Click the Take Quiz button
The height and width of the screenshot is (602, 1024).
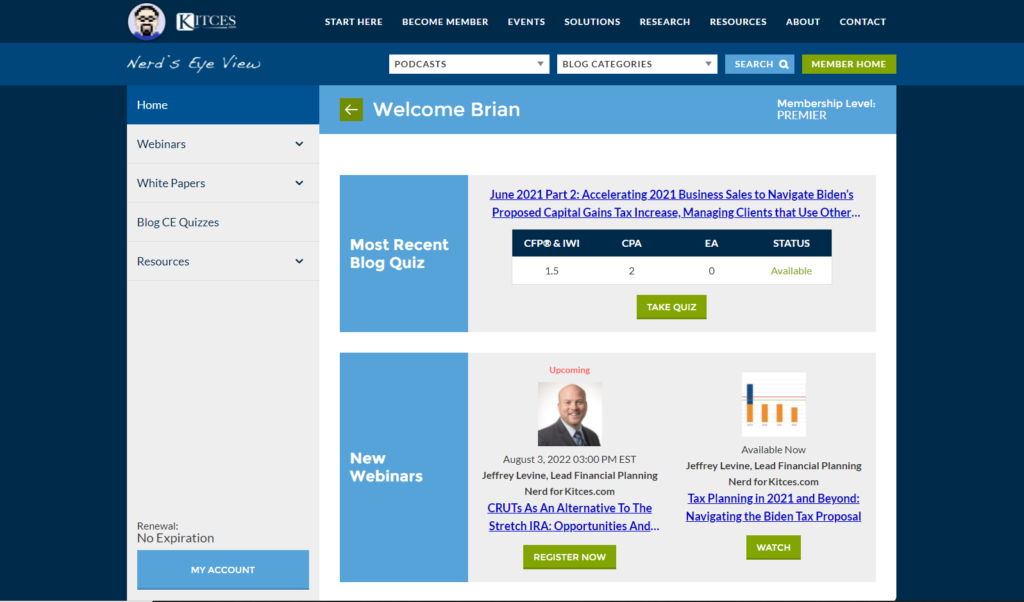pos(671,307)
